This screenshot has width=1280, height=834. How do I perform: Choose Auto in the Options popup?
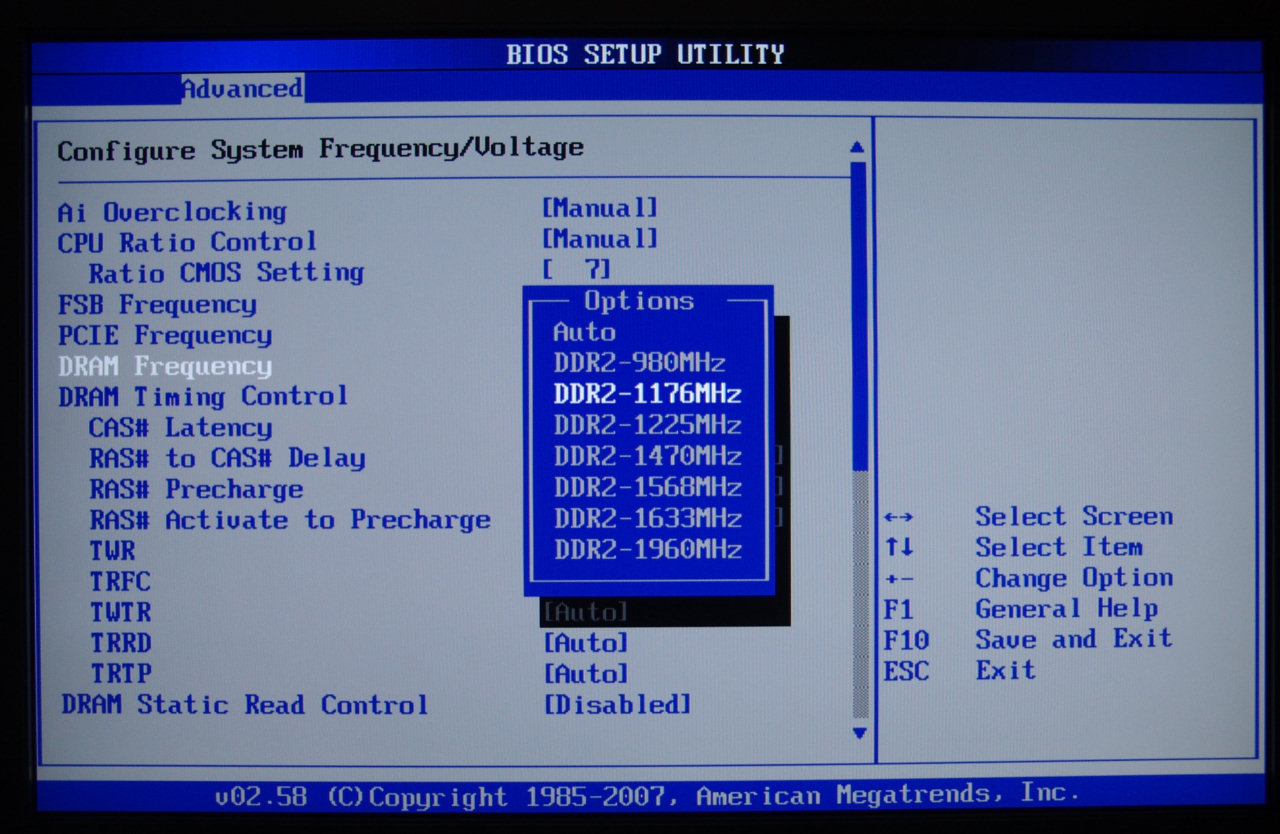pyautogui.click(x=584, y=332)
